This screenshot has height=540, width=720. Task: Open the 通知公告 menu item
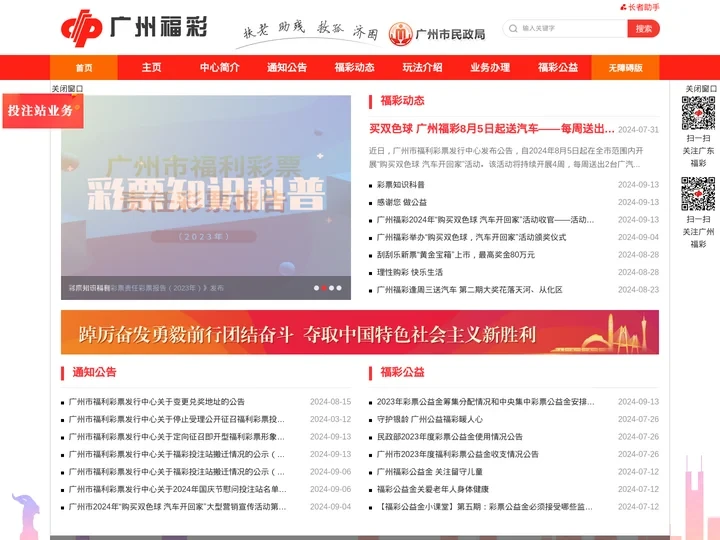(287, 68)
